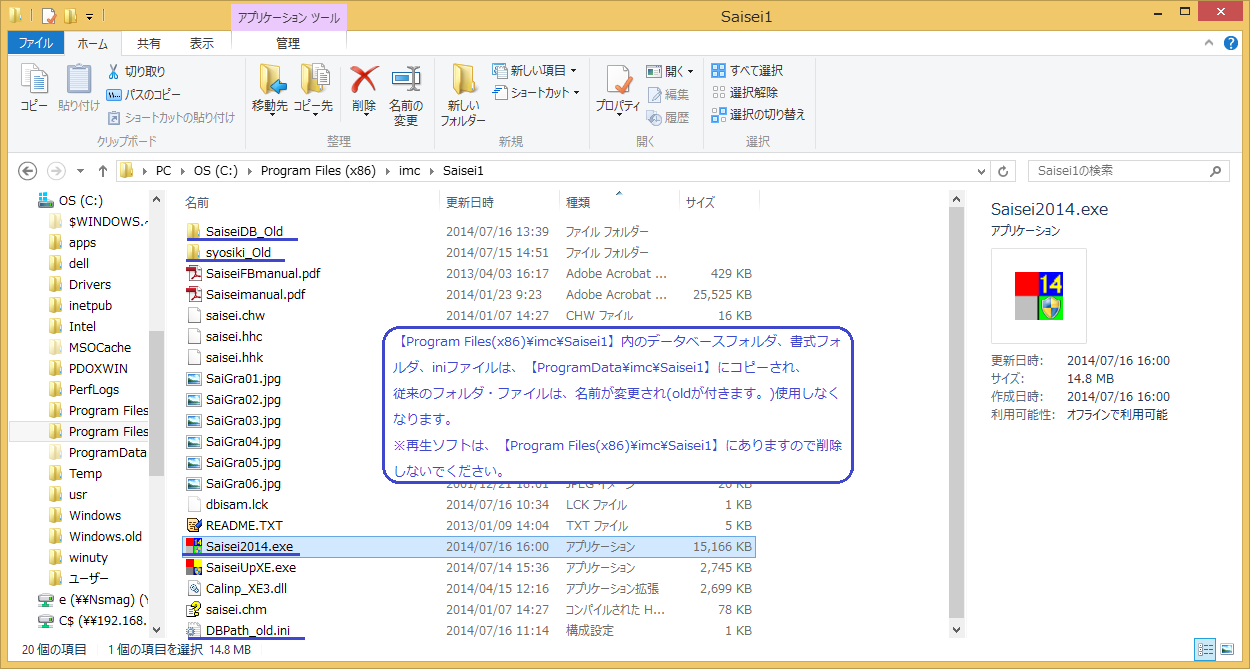Click the Paste (貼り付け) ribbon icon
The image size is (1250, 669).
pyautogui.click(x=79, y=86)
